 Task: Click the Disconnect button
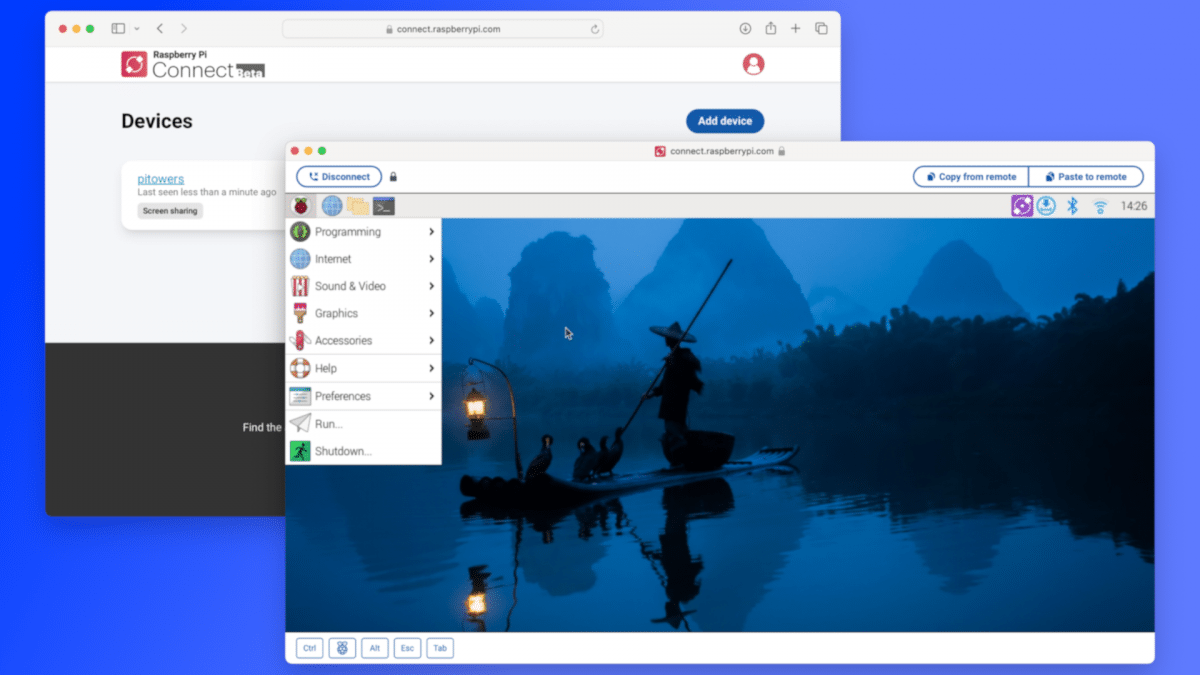point(339,177)
